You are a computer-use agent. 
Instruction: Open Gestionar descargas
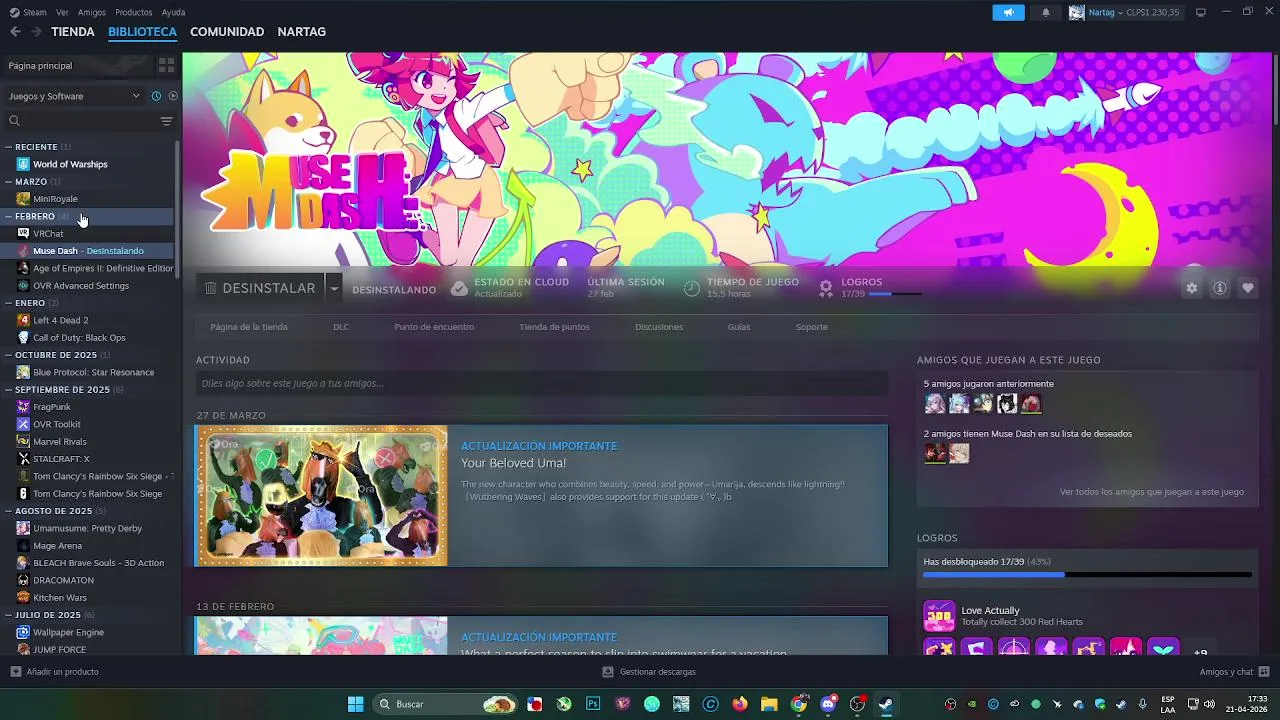[649, 672]
